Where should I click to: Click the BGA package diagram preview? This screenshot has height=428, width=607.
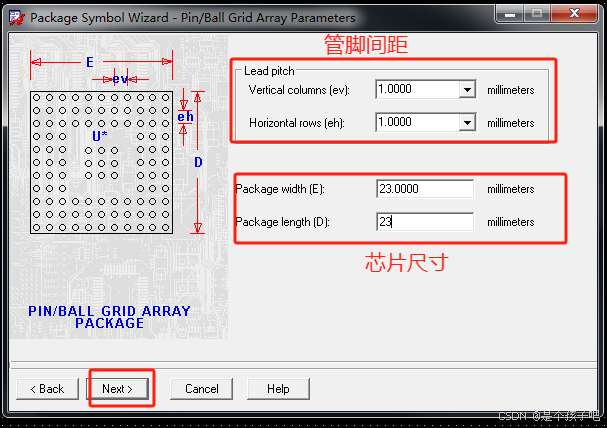point(101,163)
